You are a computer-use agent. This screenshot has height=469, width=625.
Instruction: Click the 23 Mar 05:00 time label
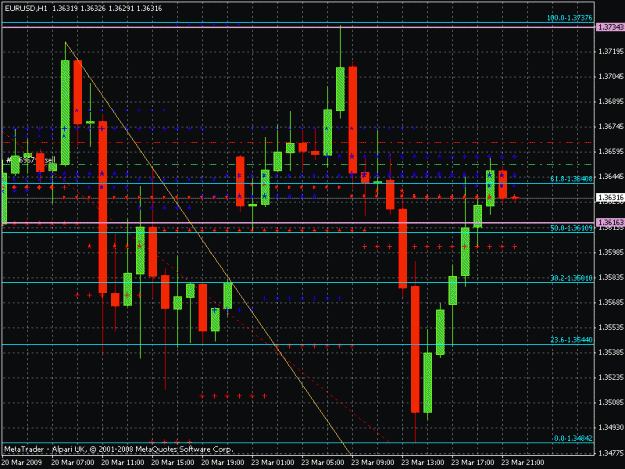(322, 462)
